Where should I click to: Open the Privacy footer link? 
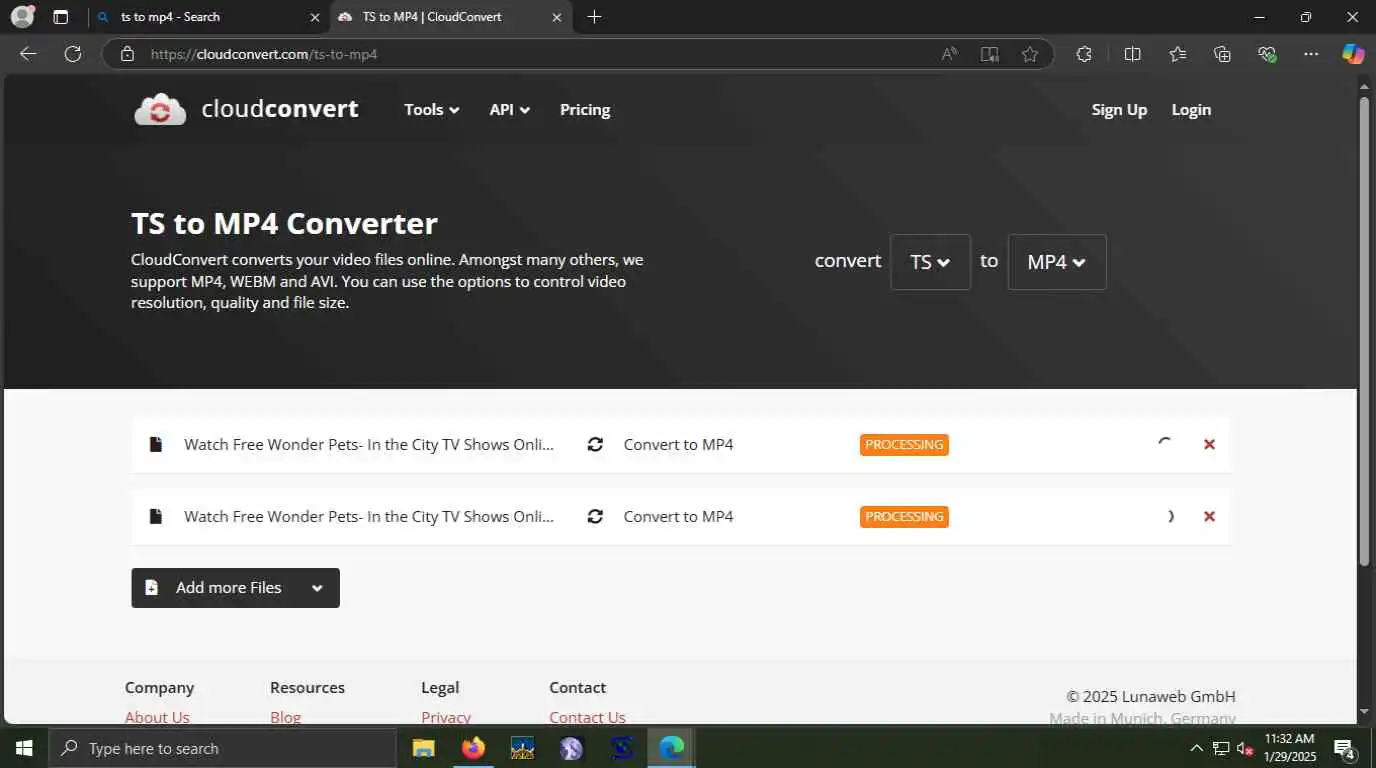446,717
